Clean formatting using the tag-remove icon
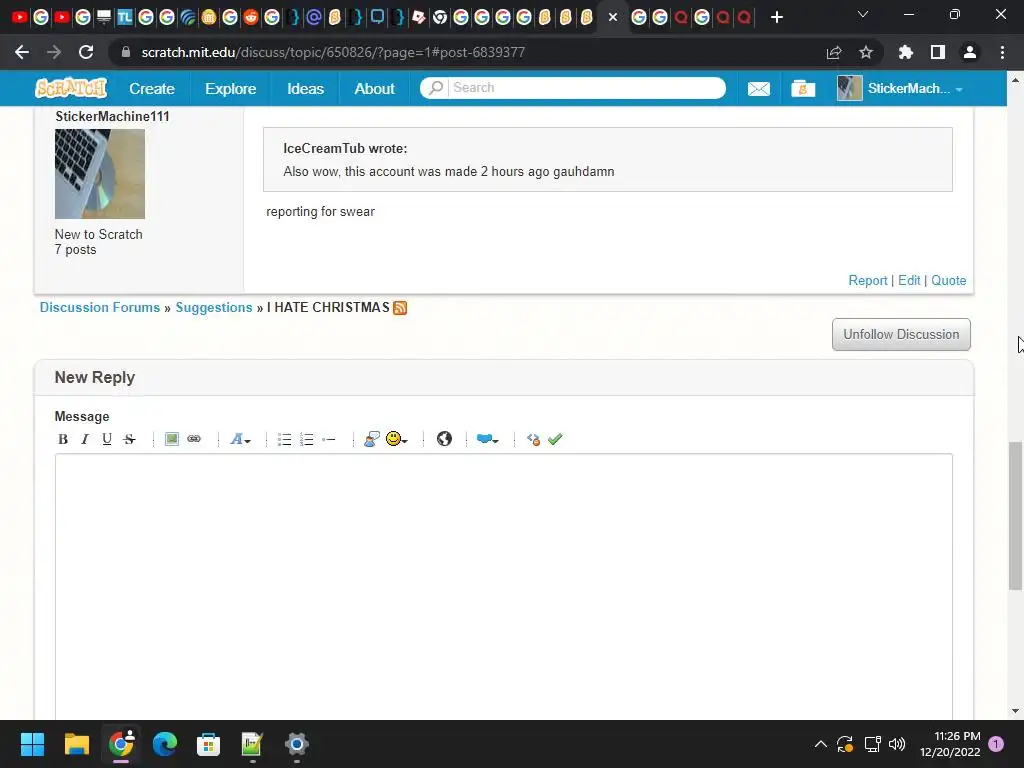The width and height of the screenshot is (1024, 768). [x=533, y=440]
